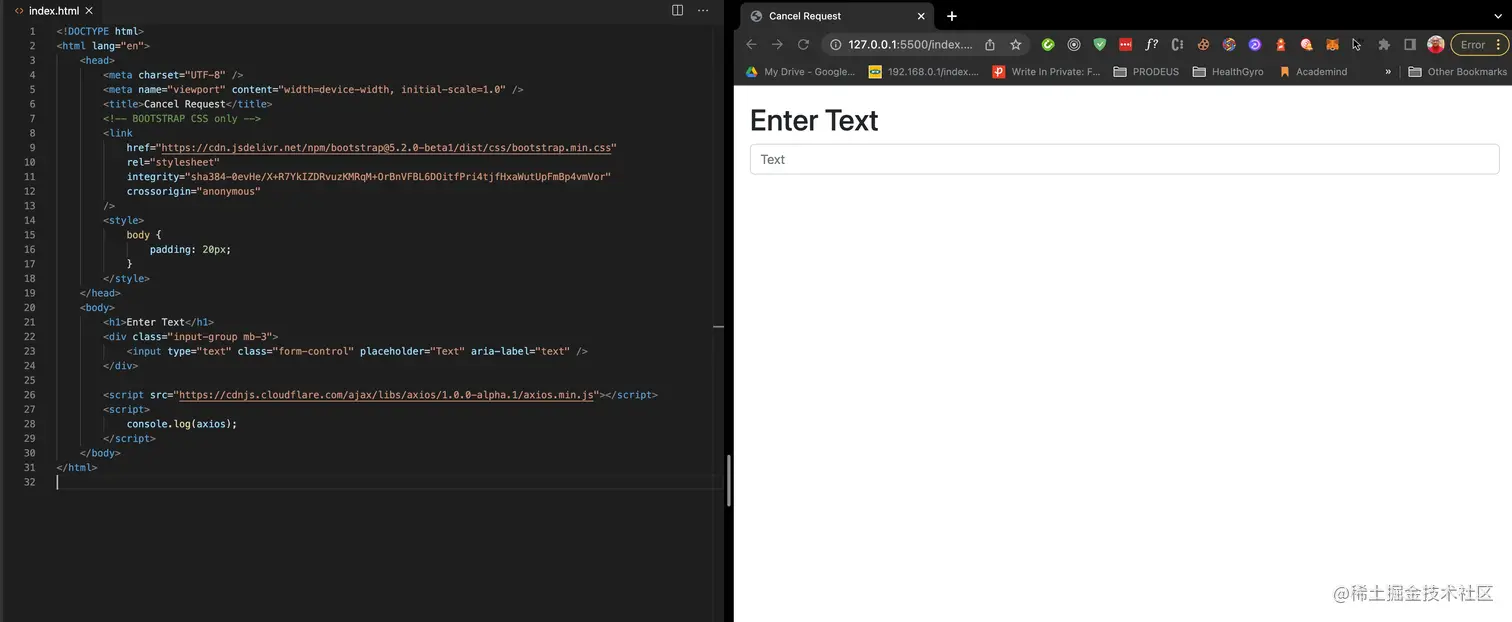Open the Academind bookmark
Viewport: 1512px width, 622px height.
[x=1313, y=72]
